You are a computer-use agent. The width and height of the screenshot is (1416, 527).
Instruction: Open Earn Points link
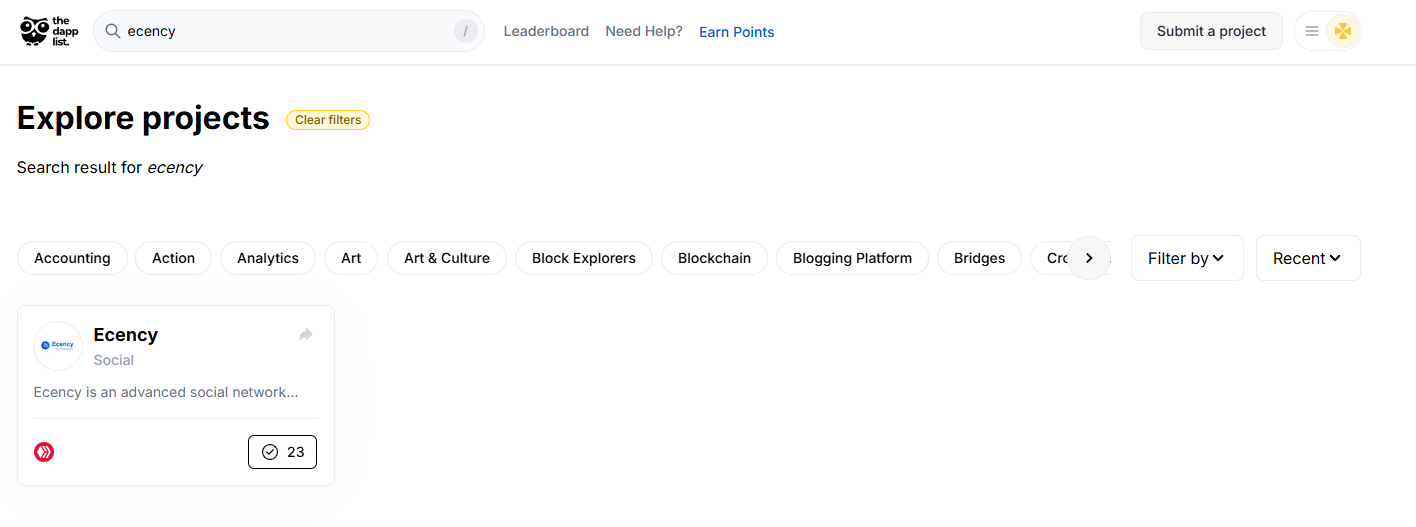coord(737,32)
